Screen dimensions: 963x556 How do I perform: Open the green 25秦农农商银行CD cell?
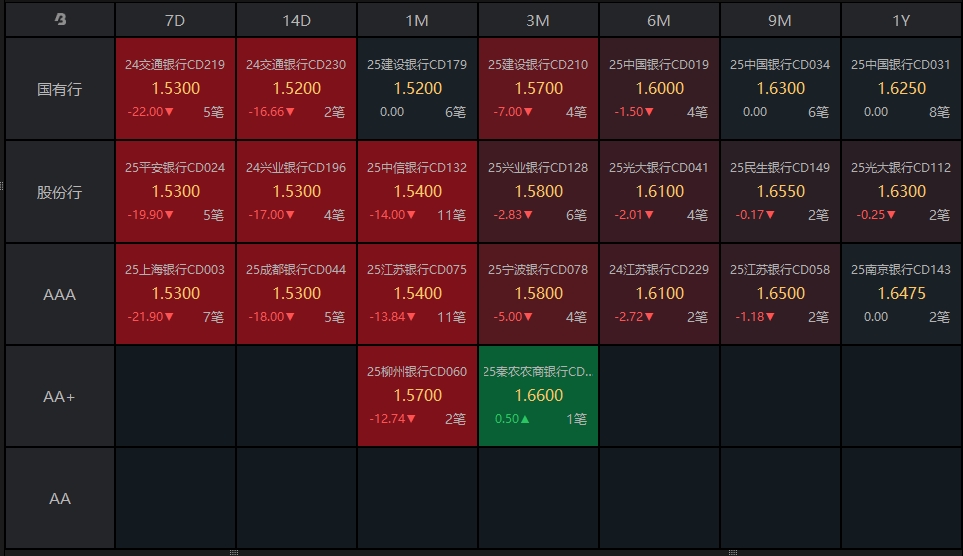(x=538, y=396)
